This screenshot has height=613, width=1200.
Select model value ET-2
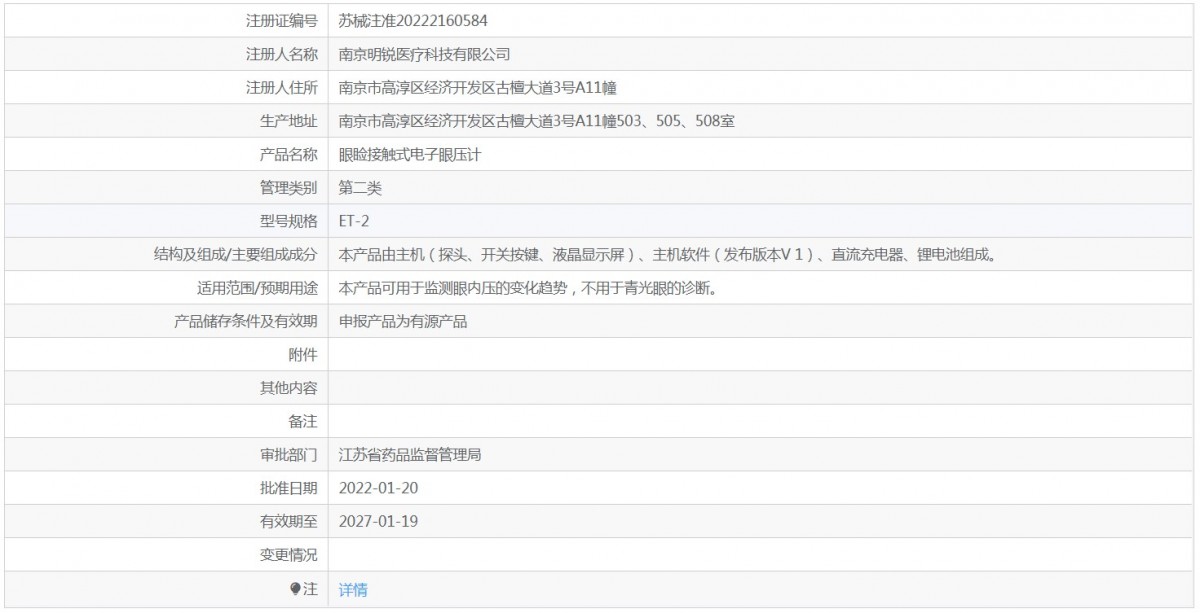tap(354, 221)
